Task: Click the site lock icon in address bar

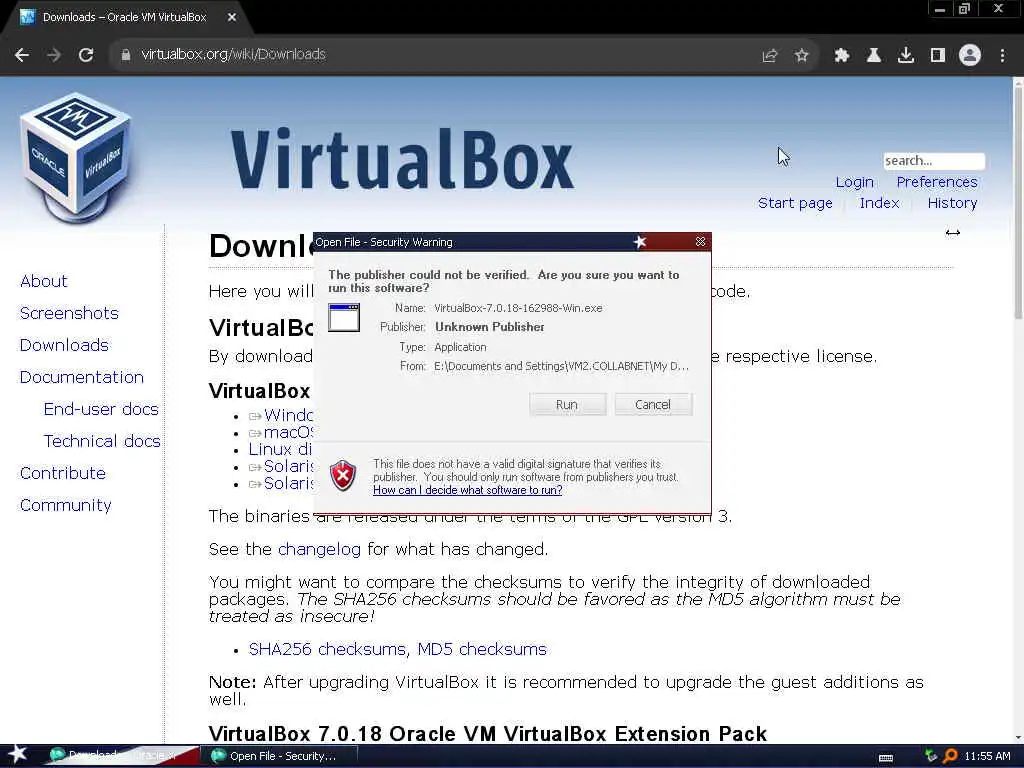Action: [126, 55]
